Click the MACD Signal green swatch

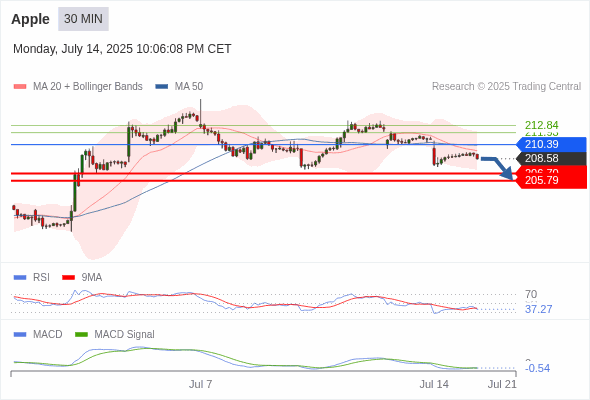[82, 335]
